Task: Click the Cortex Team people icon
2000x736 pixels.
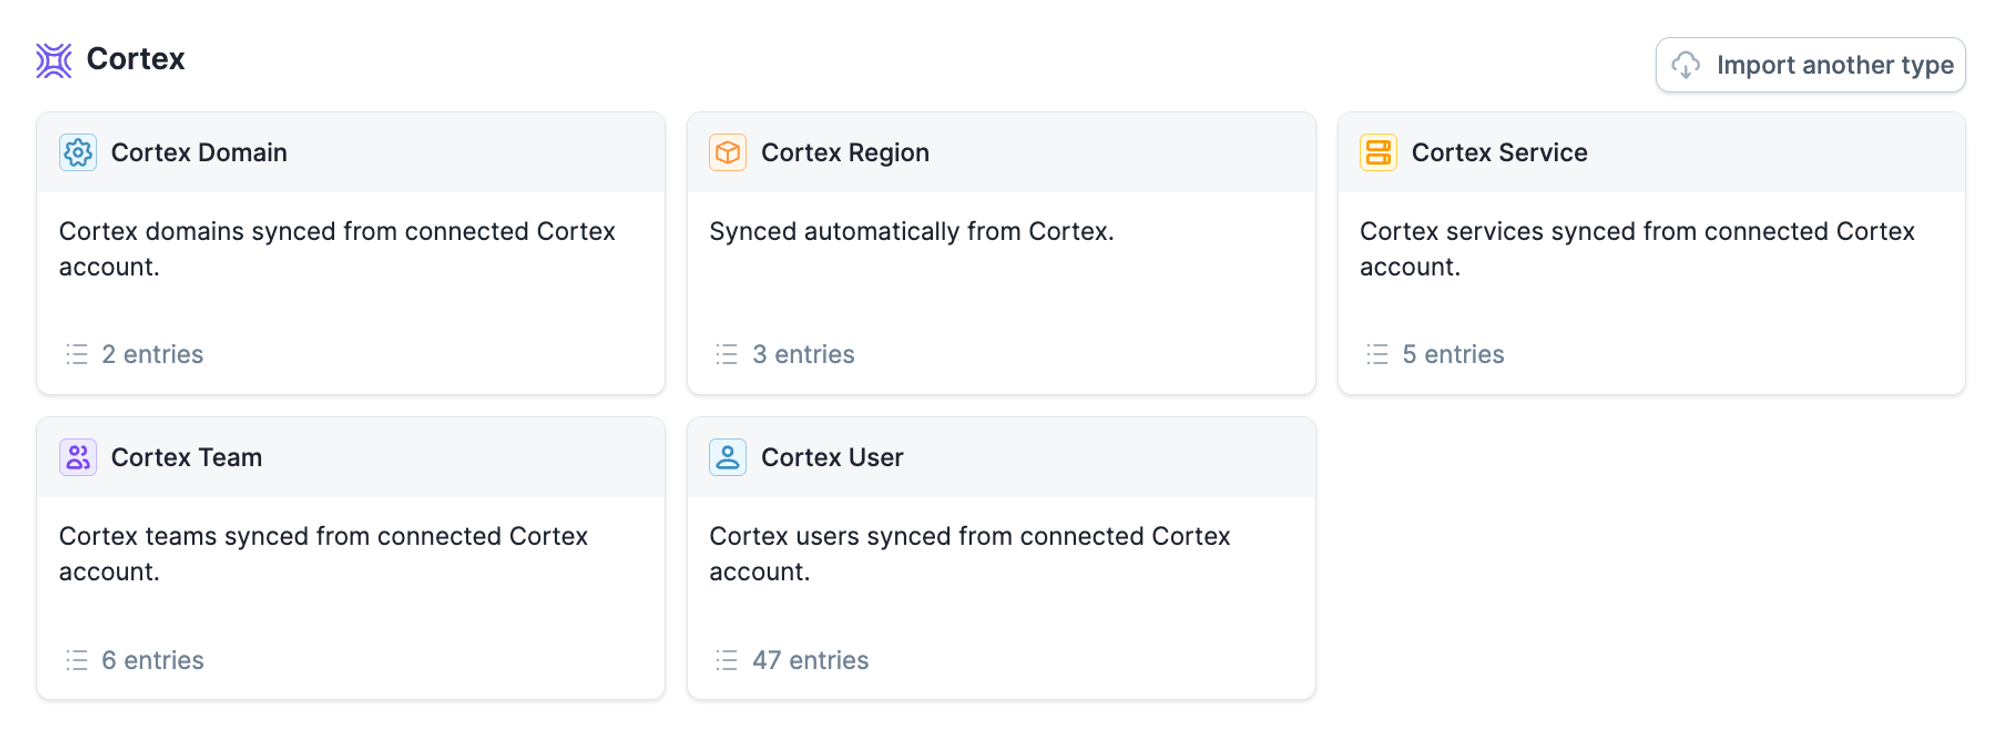Action: click(x=78, y=458)
